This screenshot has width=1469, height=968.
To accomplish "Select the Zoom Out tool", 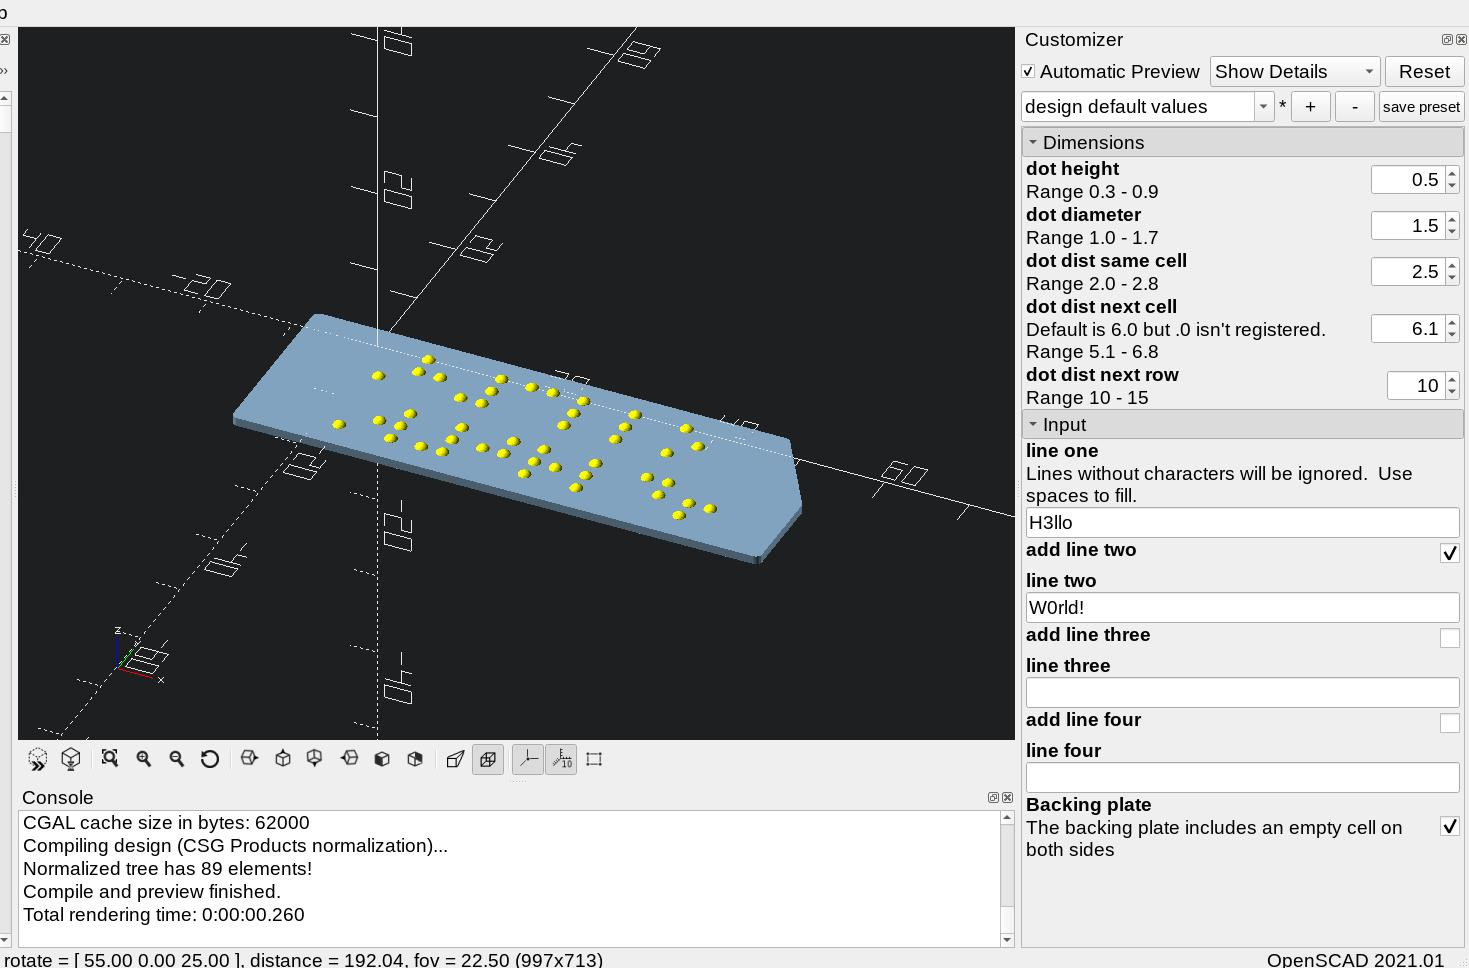I will tap(177, 759).
